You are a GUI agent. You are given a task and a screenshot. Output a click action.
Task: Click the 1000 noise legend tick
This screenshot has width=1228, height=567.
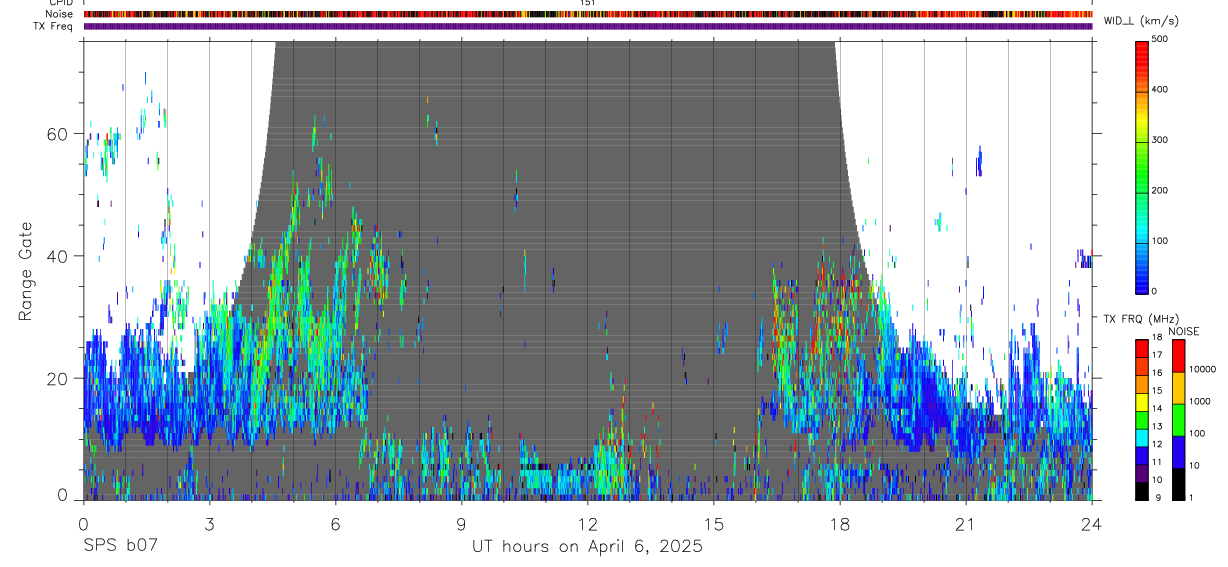coord(1200,401)
